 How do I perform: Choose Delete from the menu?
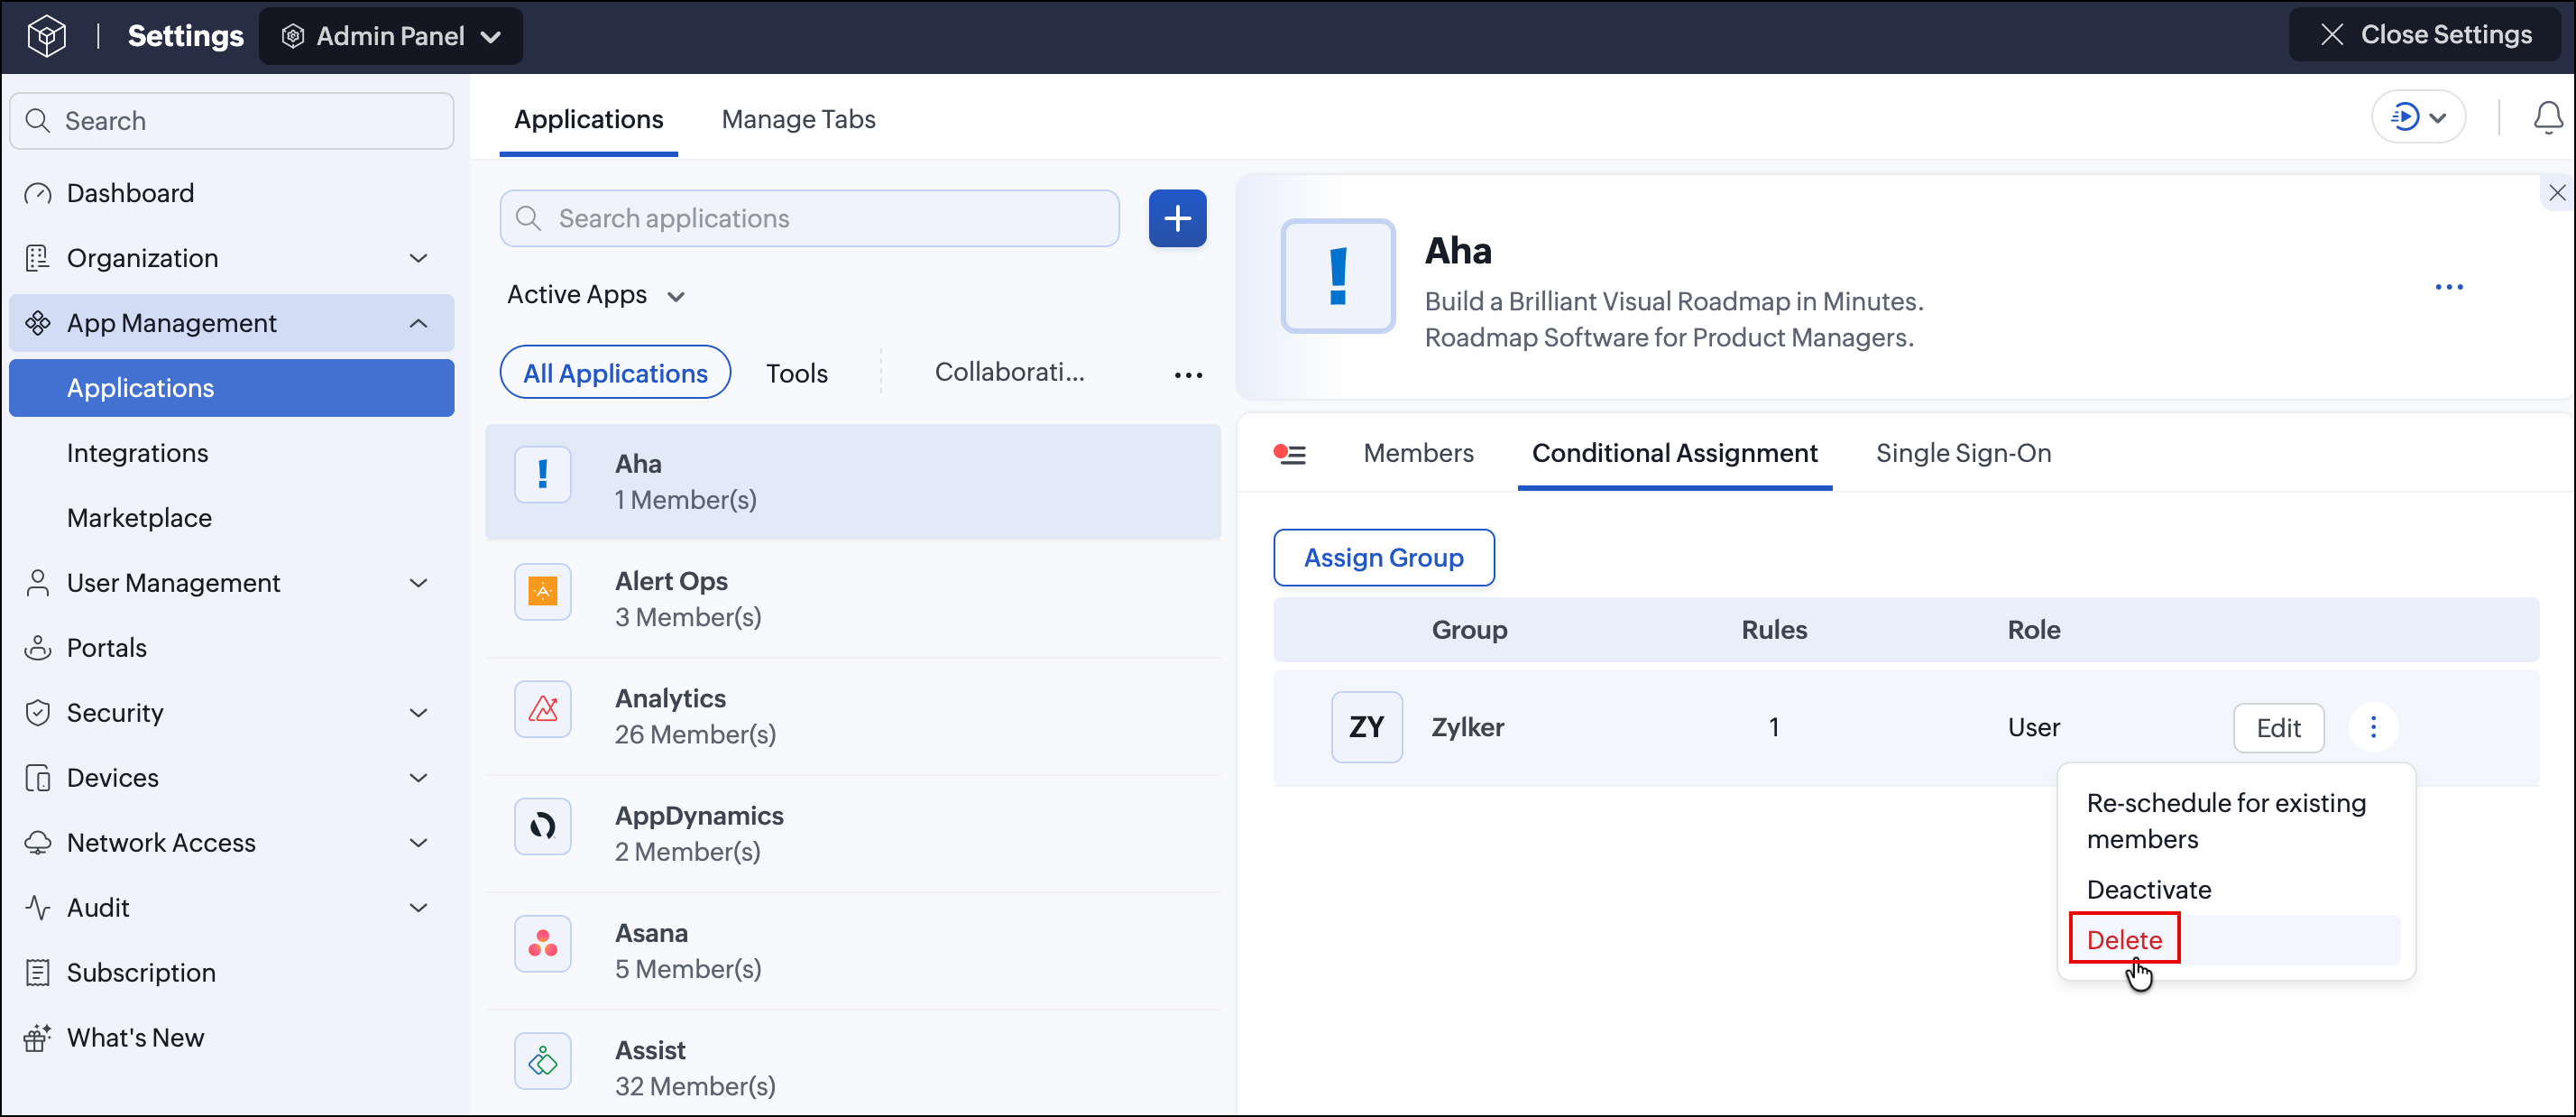click(x=2124, y=940)
